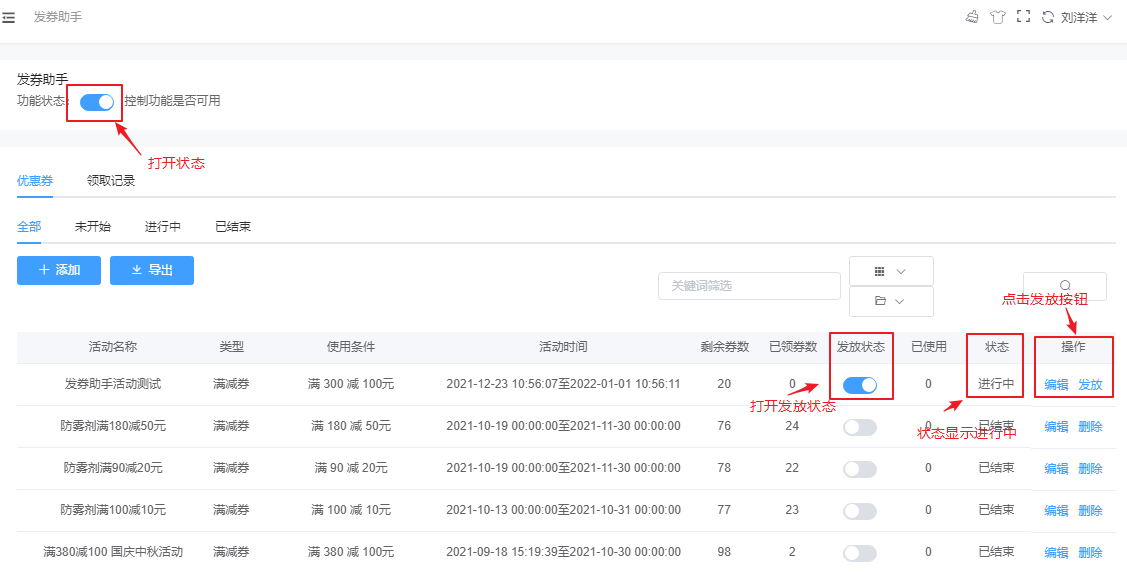Show the 已结束 coupons tab
The width and height of the screenshot is (1127, 572).
[x=233, y=227]
